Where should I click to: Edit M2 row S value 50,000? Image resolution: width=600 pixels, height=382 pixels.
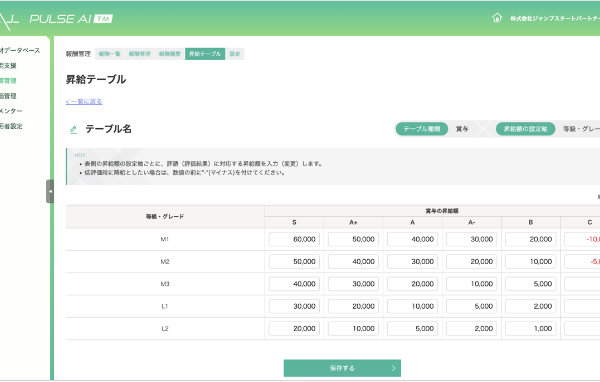(x=294, y=261)
